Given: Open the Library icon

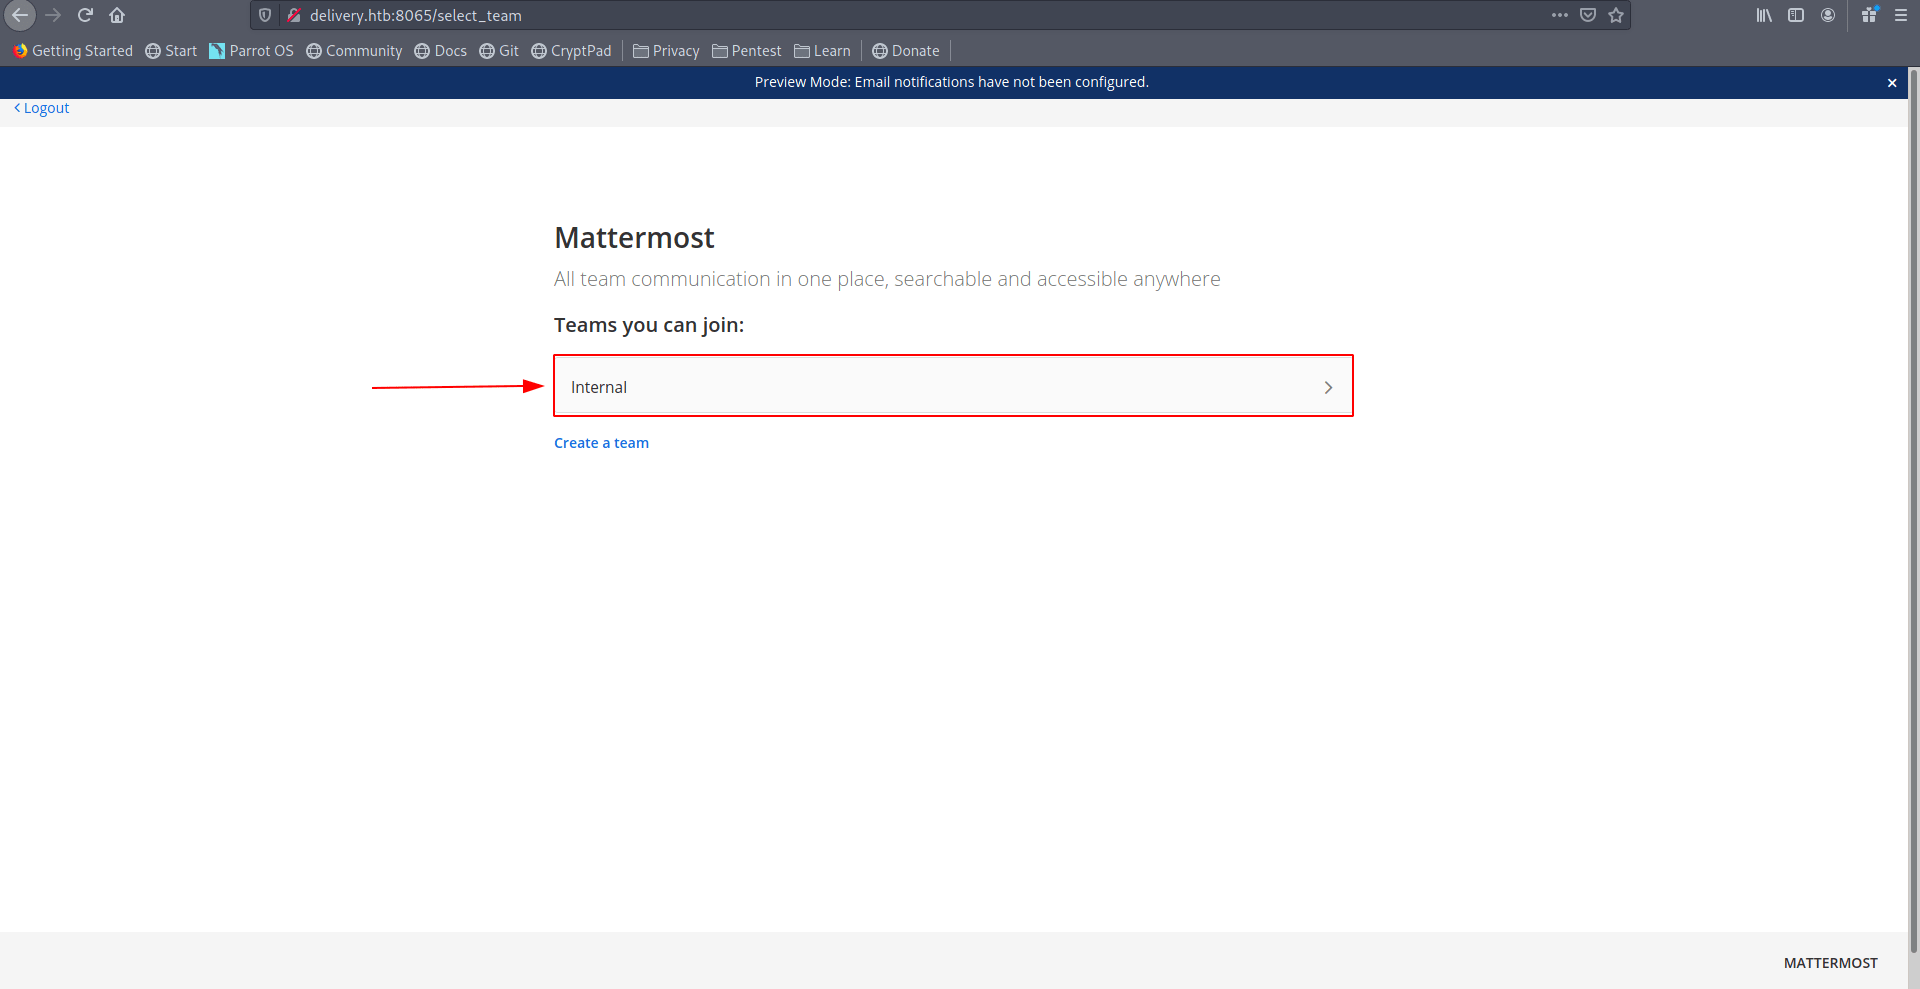Looking at the screenshot, I should (x=1764, y=15).
